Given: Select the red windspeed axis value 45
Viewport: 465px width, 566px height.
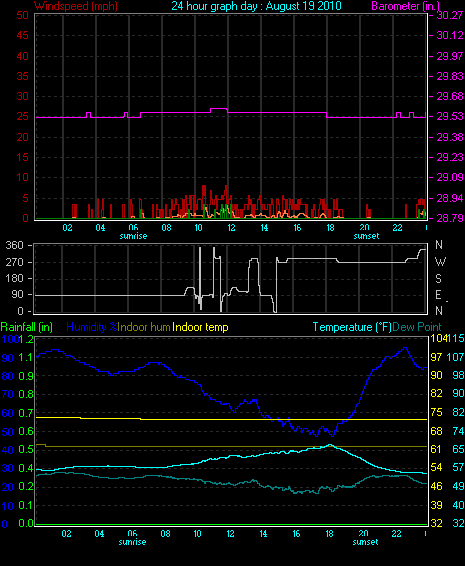Looking at the screenshot, I should coord(22,36).
